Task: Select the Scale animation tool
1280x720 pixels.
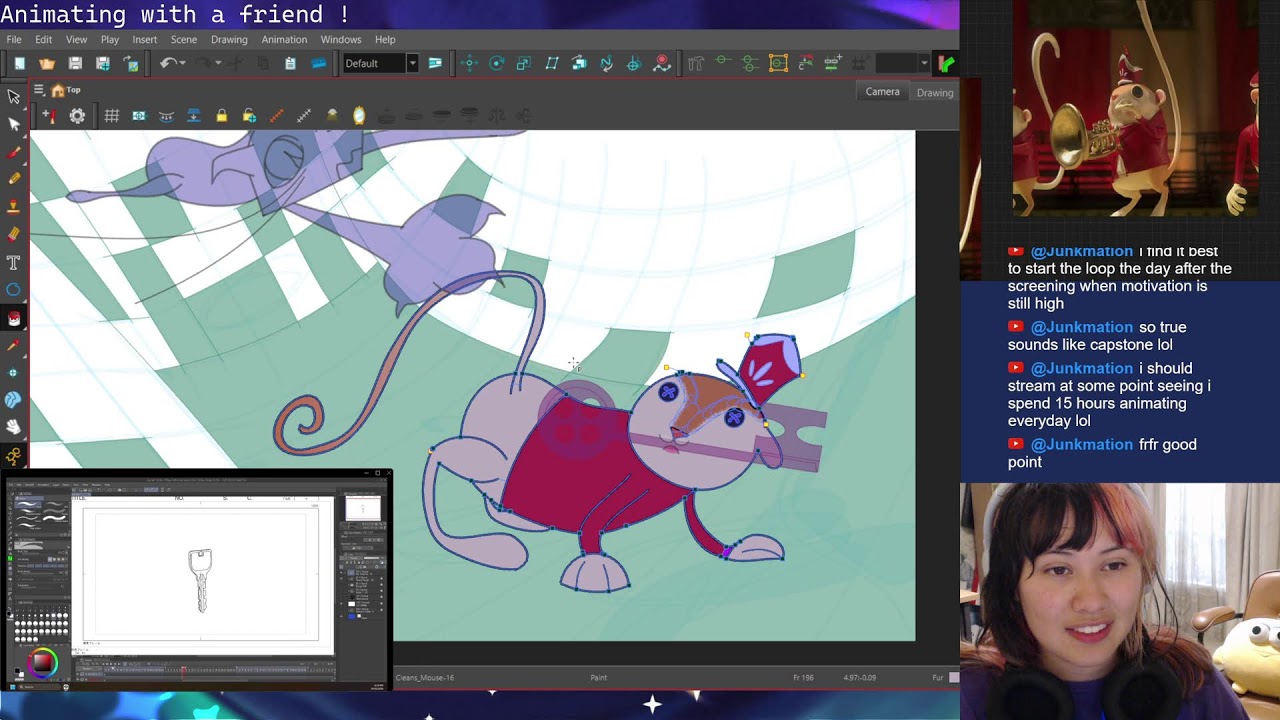Action: click(523, 63)
